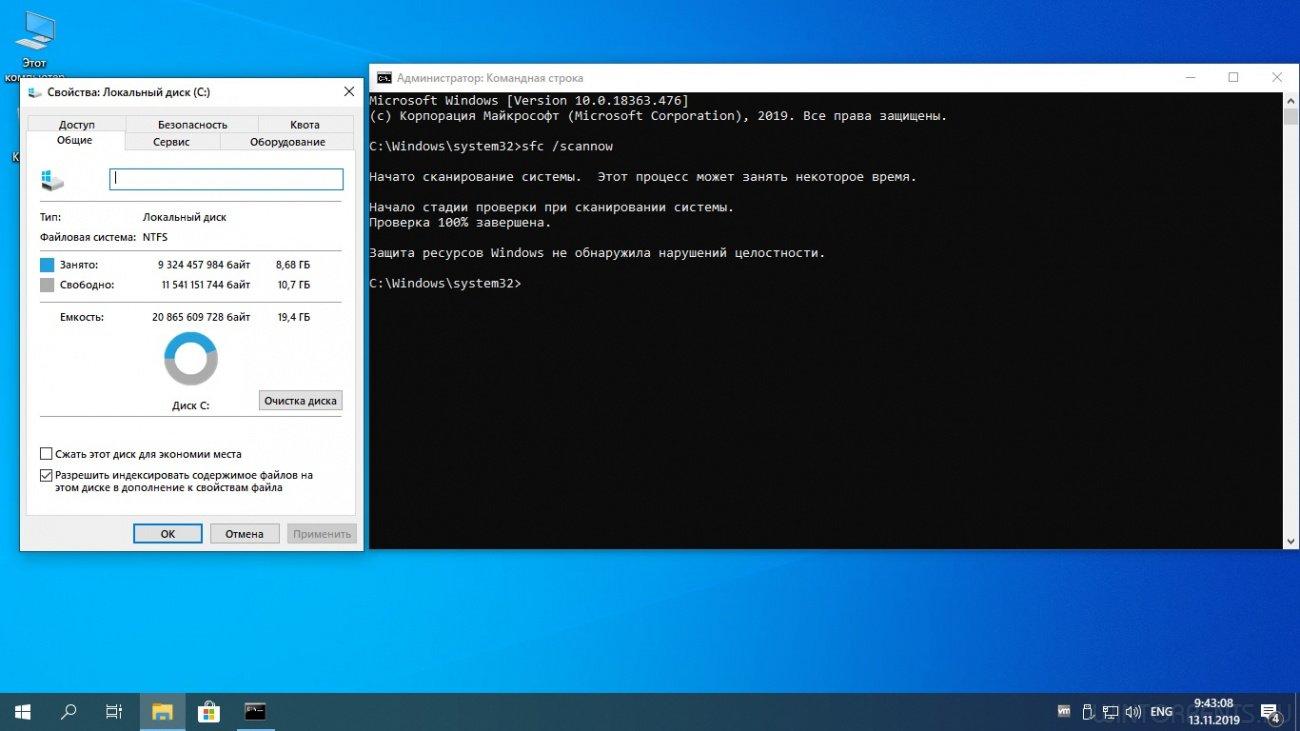The width and height of the screenshot is (1300, 731).
Task: Maximize the Command Prompt window
Action: click(1233, 77)
